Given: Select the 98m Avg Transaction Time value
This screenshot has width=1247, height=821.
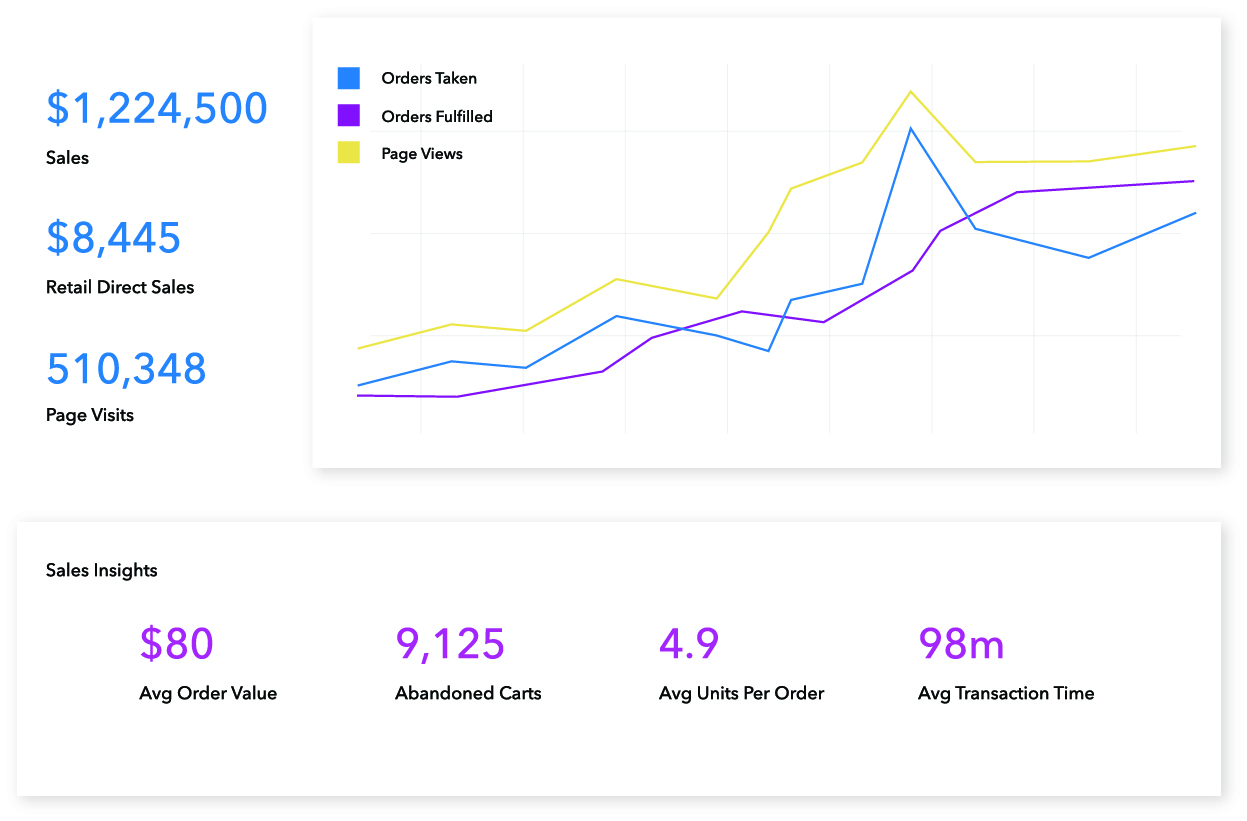Looking at the screenshot, I should tap(961, 644).
